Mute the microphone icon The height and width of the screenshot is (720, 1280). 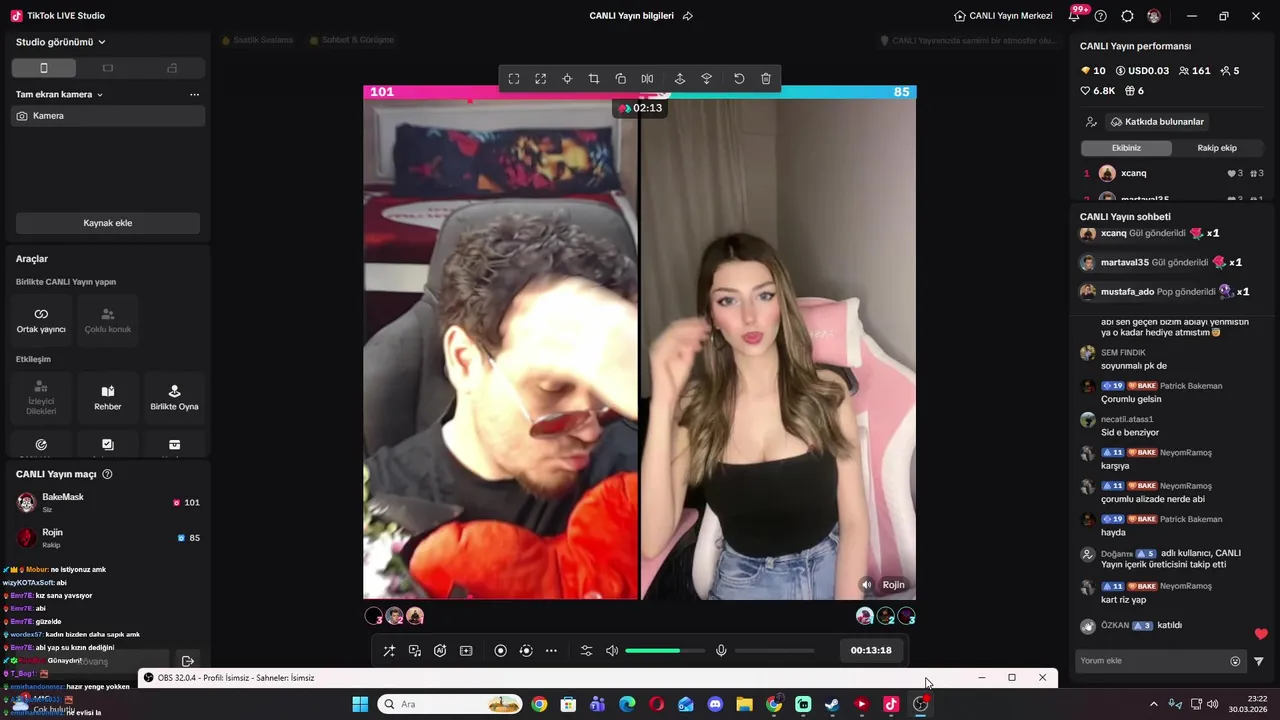pyautogui.click(x=721, y=651)
